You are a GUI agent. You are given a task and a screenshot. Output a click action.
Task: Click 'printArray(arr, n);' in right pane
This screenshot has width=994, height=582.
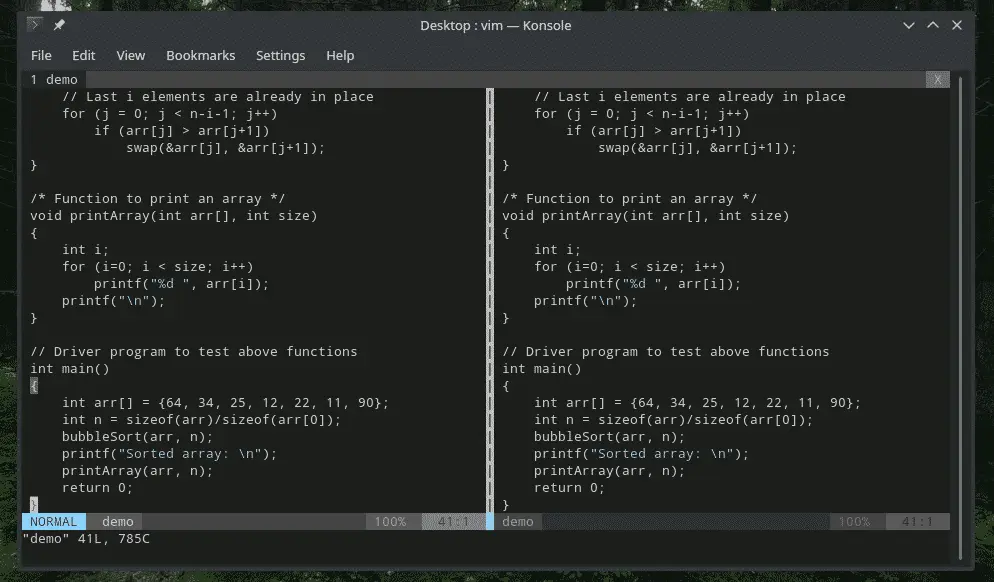coord(609,471)
